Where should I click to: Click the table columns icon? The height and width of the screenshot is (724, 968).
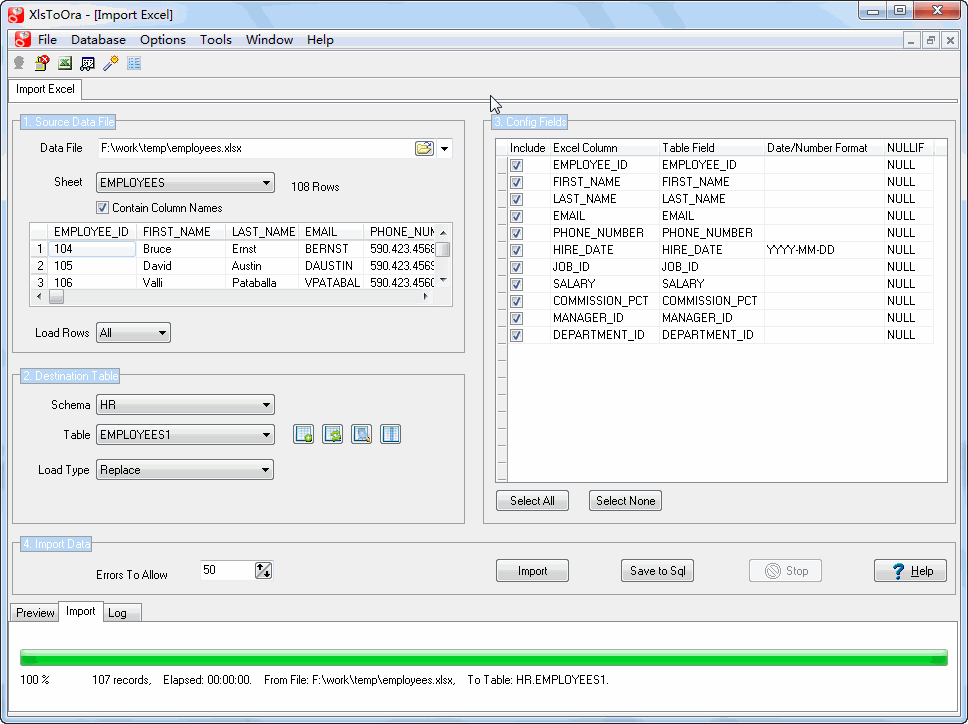pyautogui.click(x=391, y=435)
